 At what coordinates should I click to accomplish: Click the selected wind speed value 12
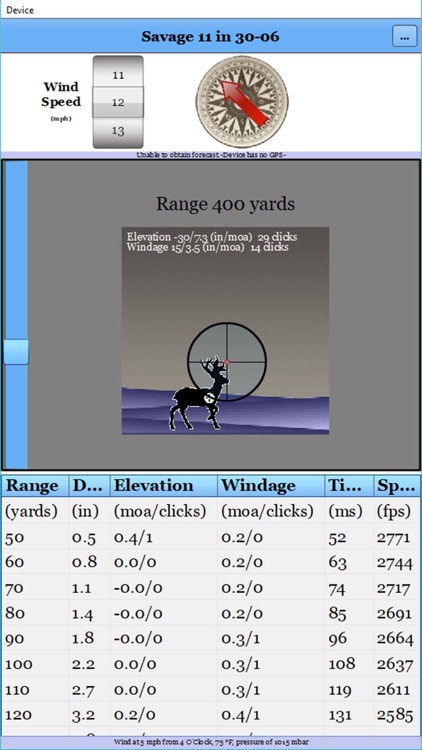point(118,102)
